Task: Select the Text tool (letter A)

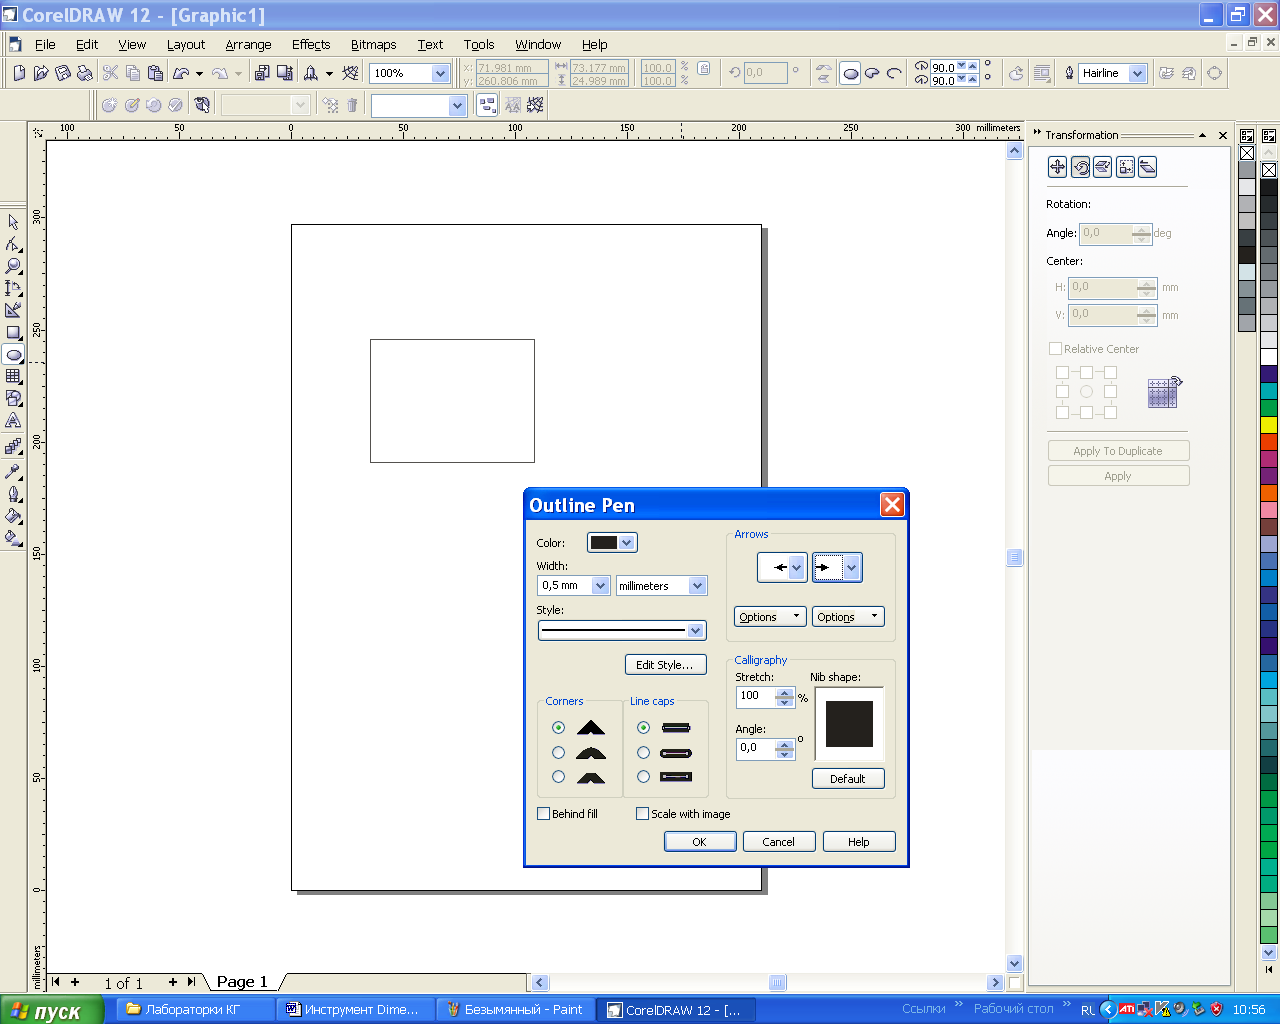Action: pyautogui.click(x=13, y=420)
